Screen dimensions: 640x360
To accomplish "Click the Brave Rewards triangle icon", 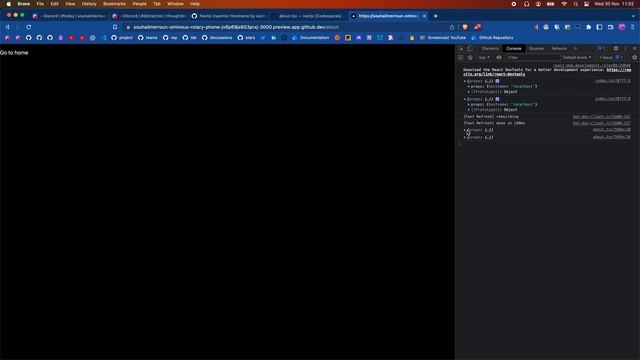I will pos(477,27).
